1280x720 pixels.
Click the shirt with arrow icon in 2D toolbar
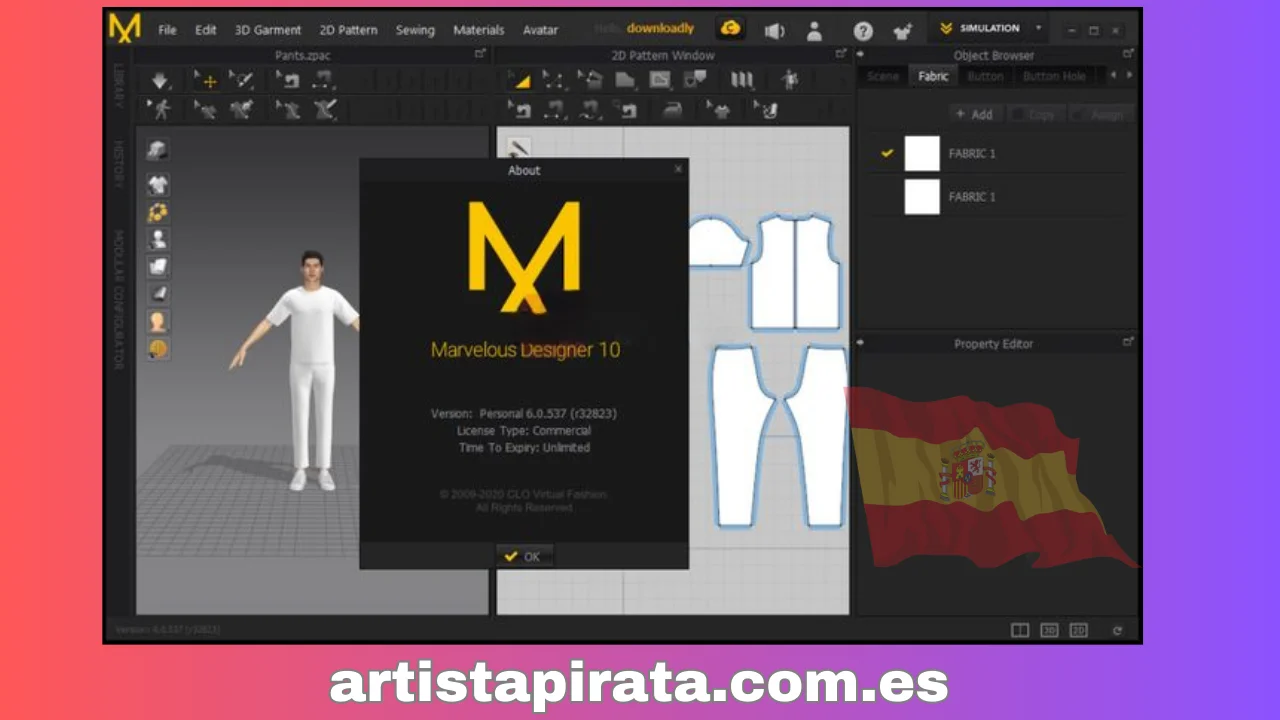717,109
